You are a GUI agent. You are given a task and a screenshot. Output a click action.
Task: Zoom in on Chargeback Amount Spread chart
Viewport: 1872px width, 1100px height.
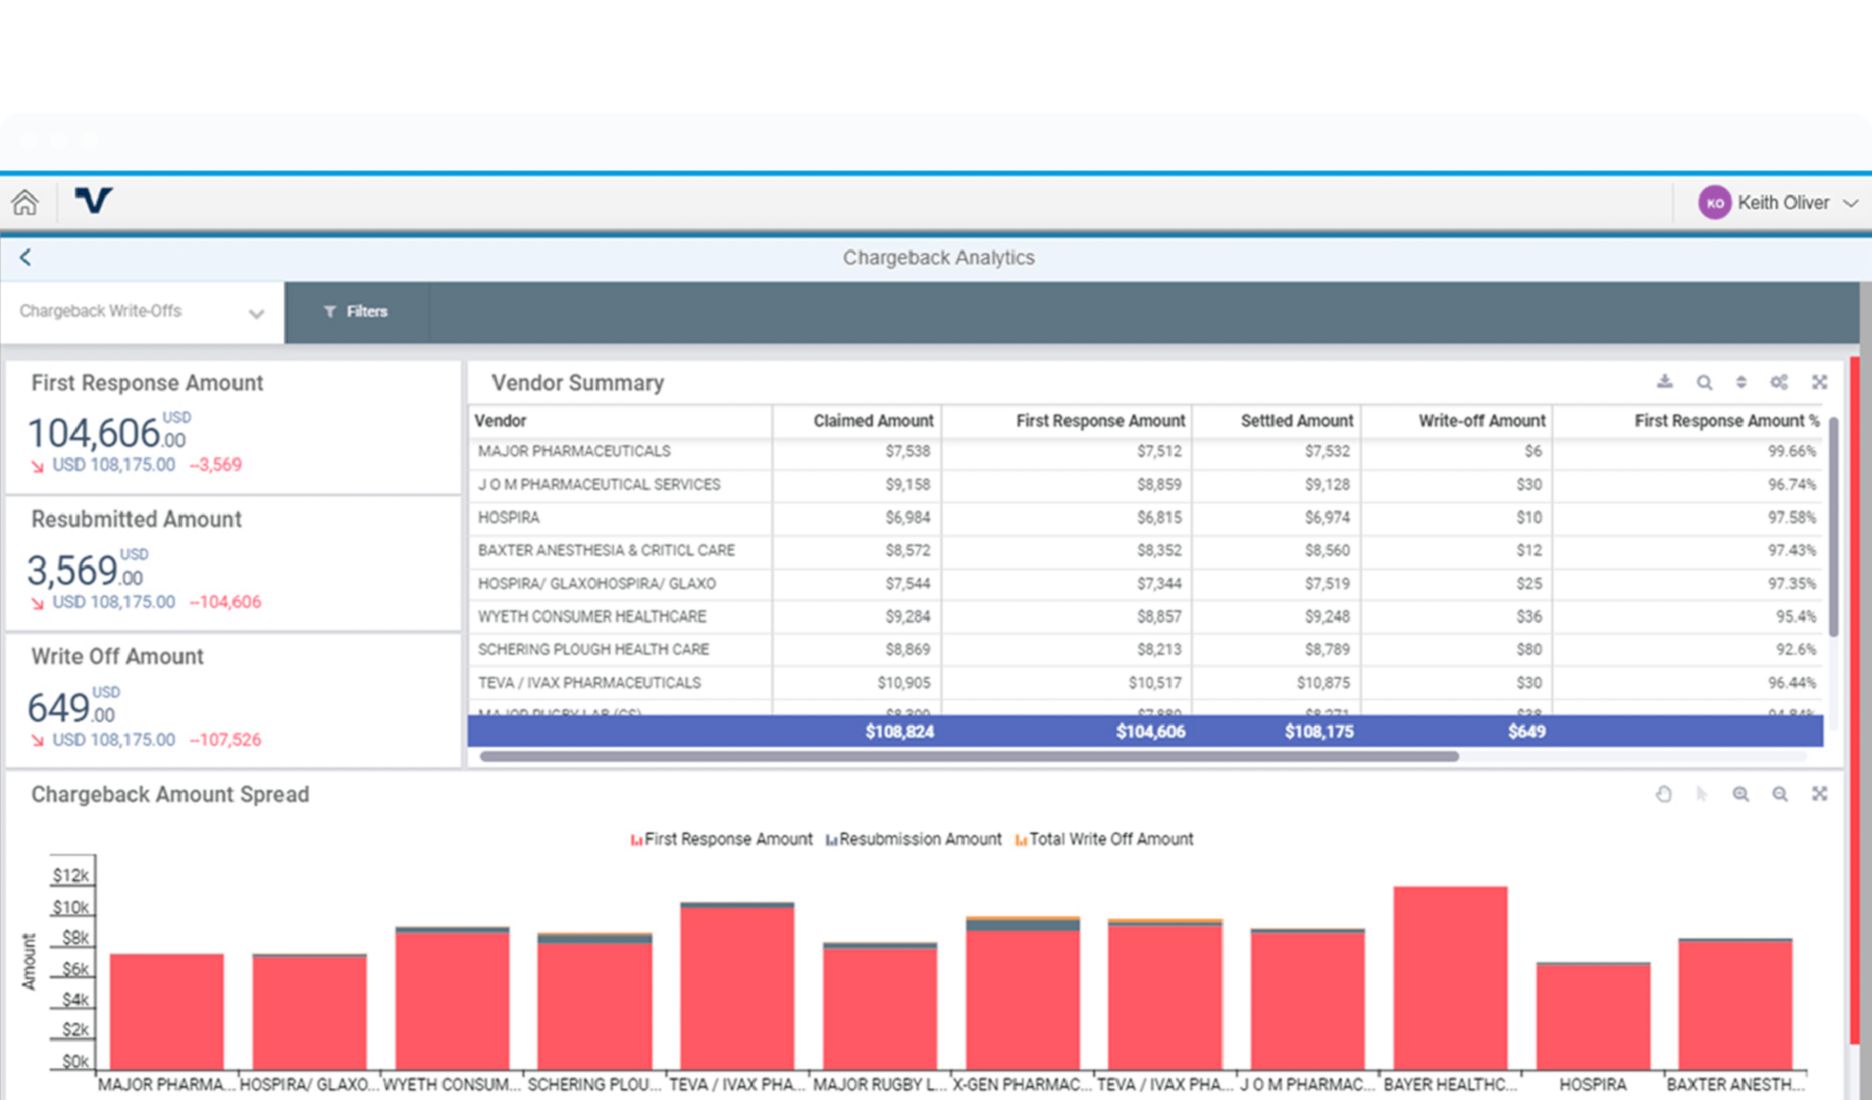[x=1741, y=794]
